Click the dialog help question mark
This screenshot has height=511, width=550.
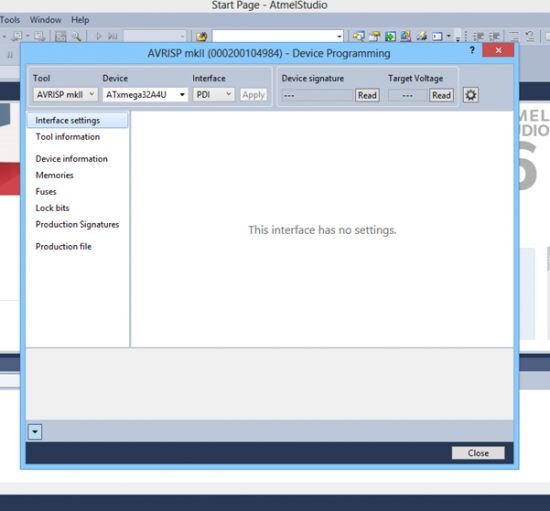point(472,51)
